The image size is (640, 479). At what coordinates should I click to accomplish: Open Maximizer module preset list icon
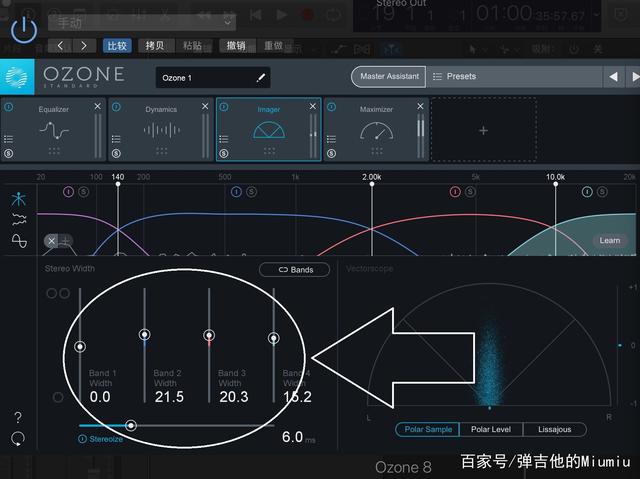331,139
